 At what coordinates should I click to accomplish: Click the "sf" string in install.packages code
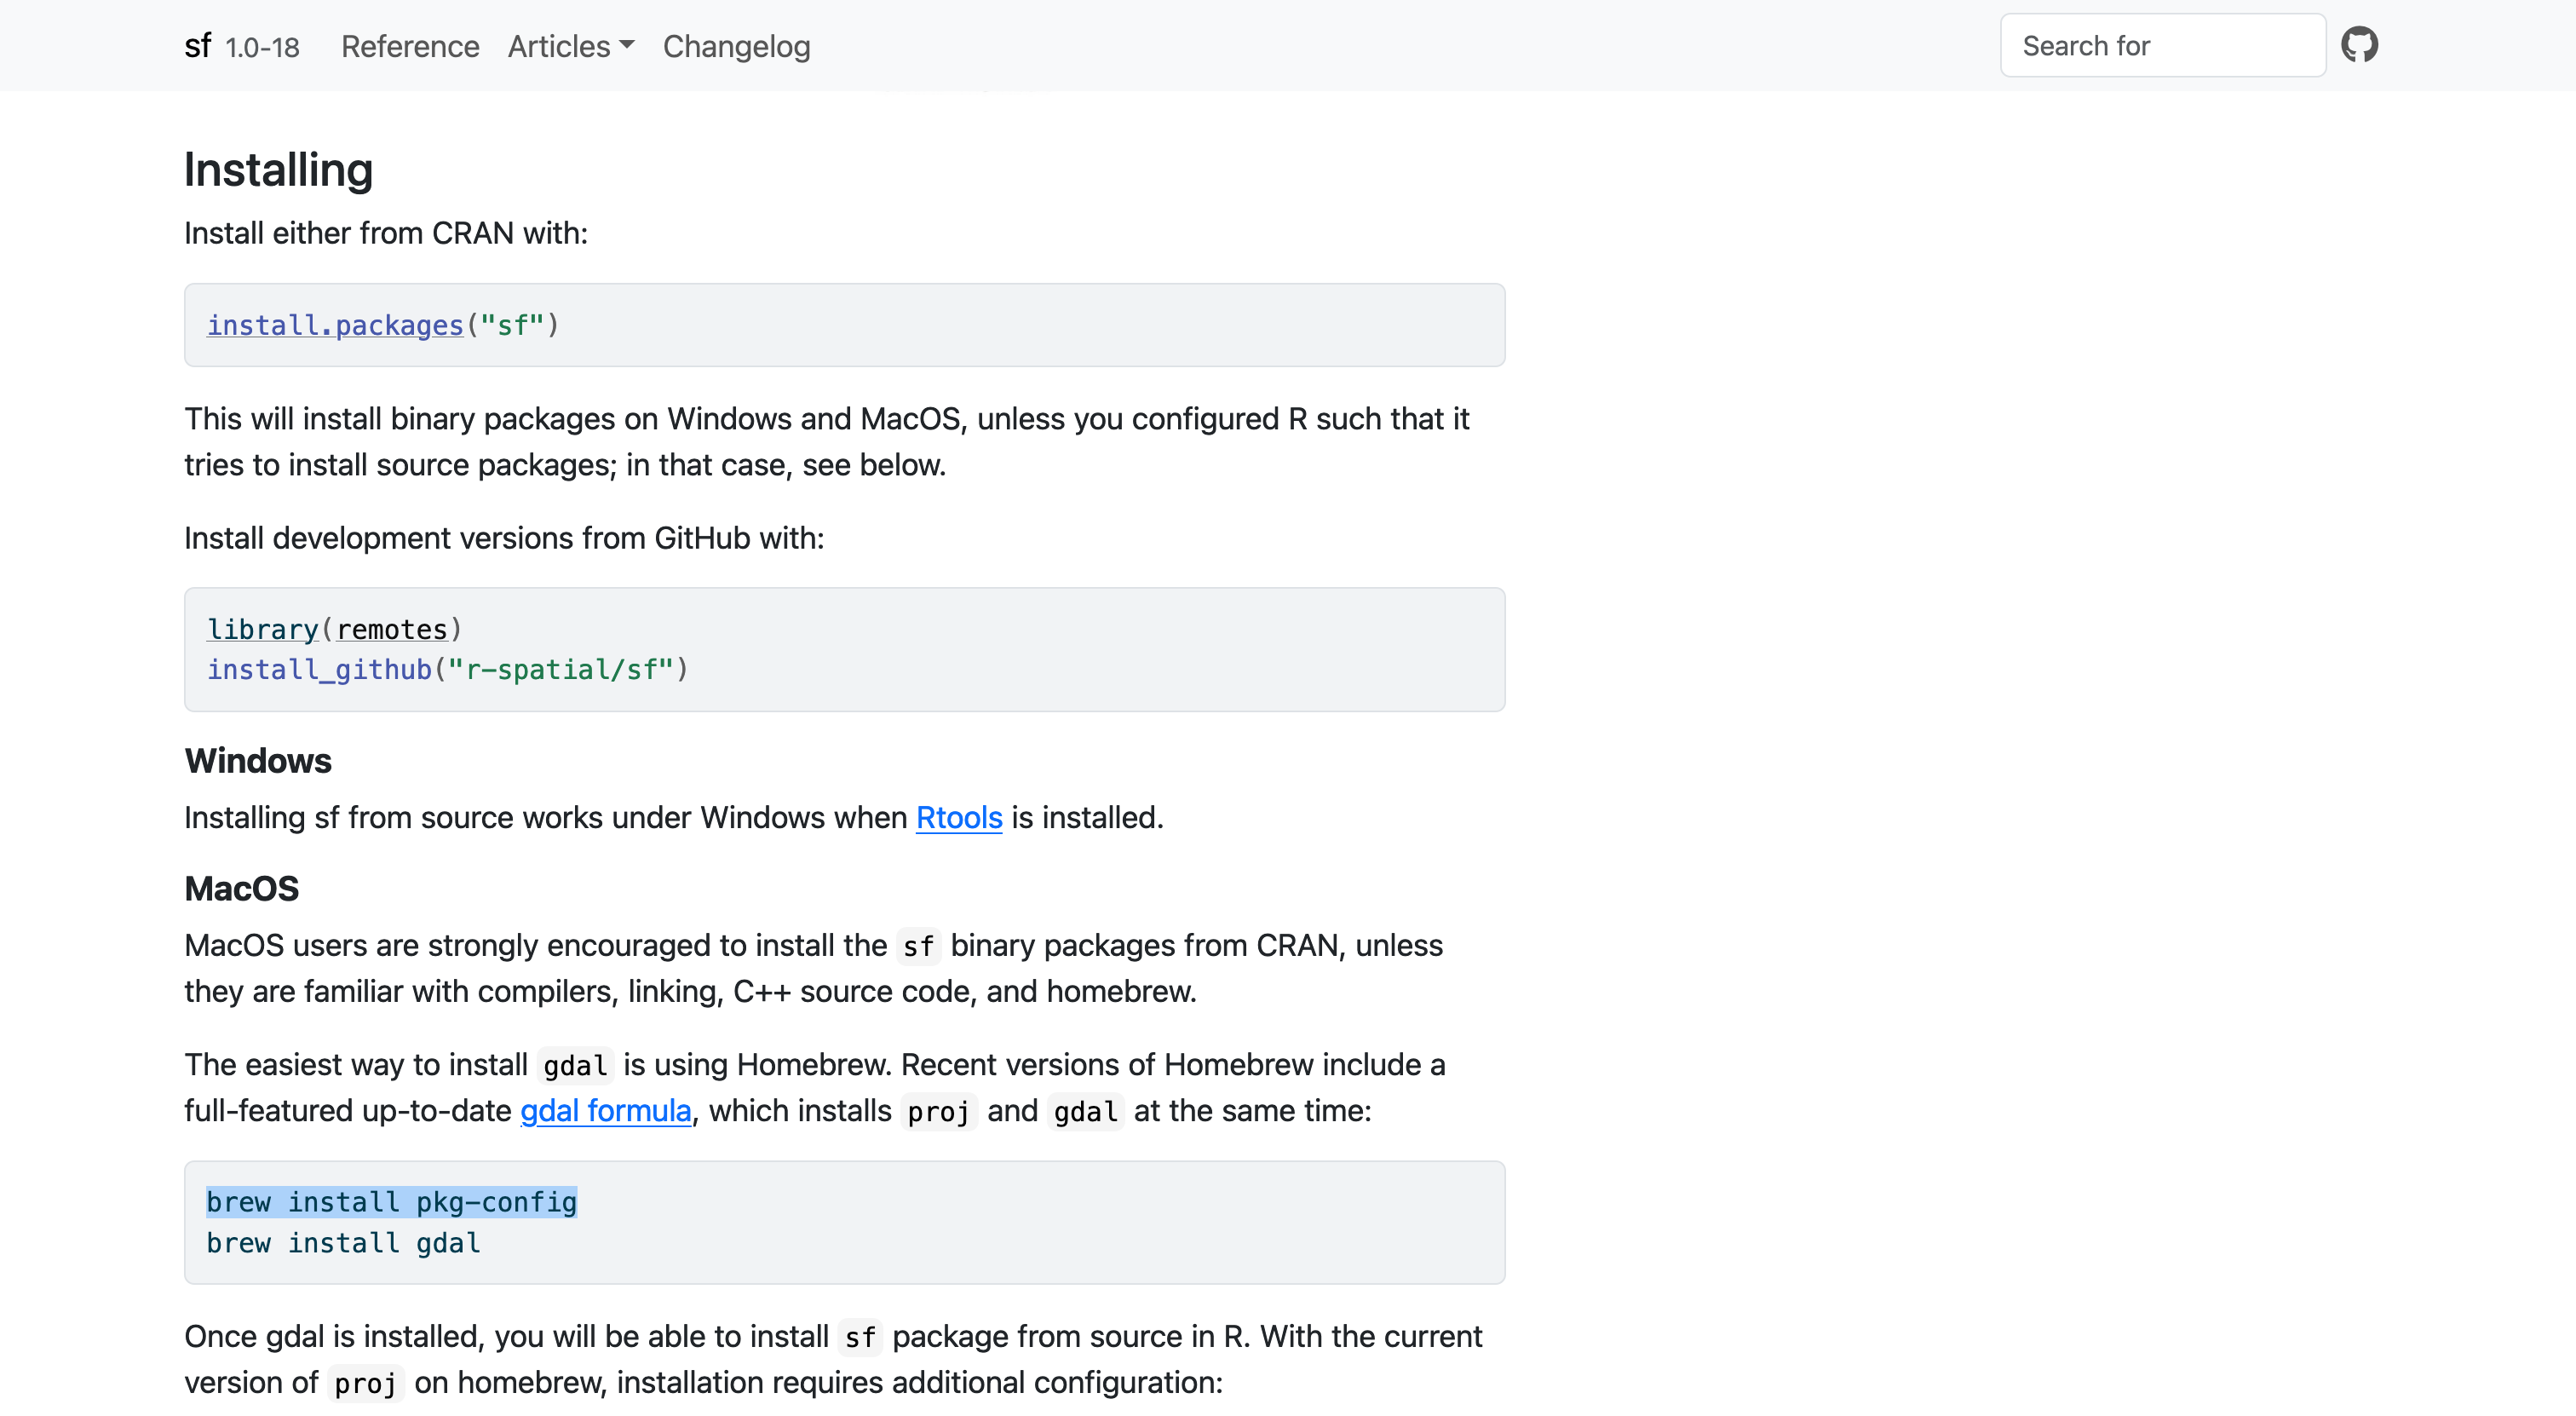click(x=512, y=325)
